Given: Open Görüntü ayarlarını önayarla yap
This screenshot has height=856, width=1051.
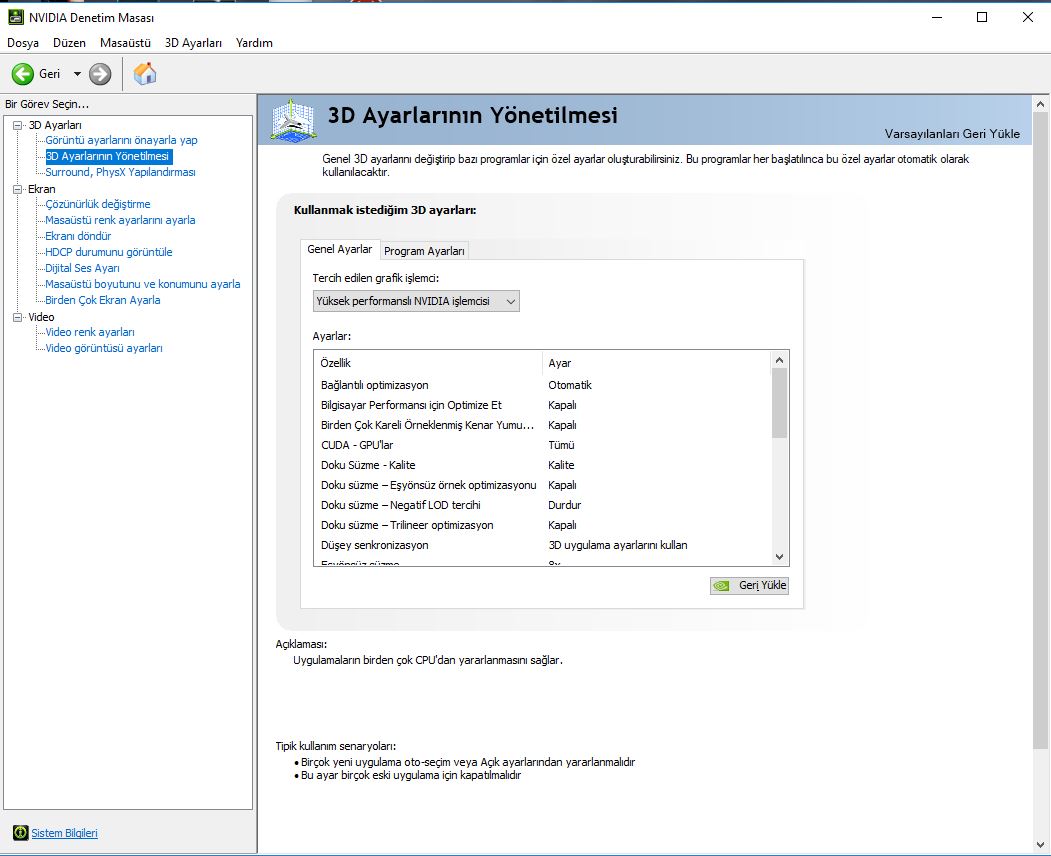Looking at the screenshot, I should 121,140.
